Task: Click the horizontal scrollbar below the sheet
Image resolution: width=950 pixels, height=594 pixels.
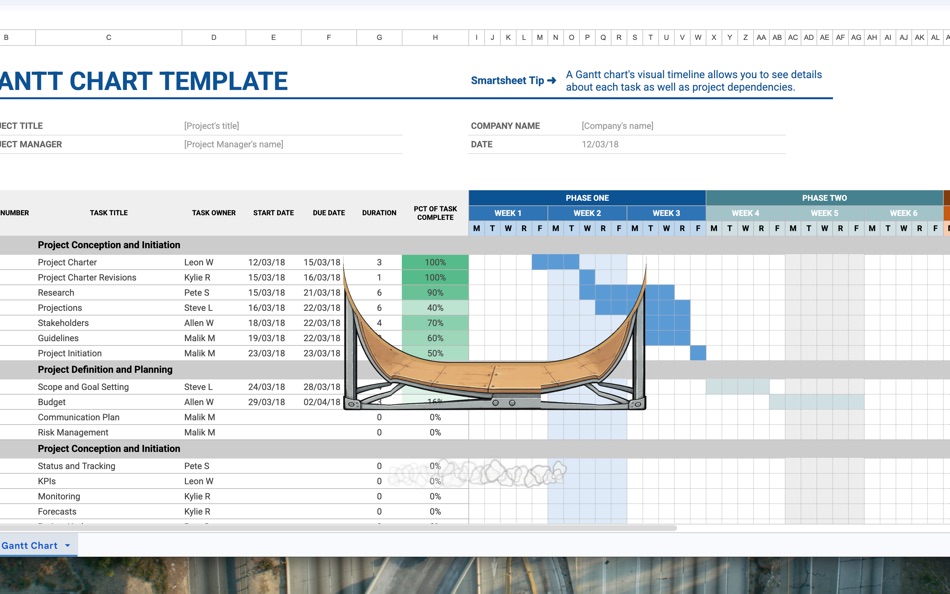Action: coord(338,528)
